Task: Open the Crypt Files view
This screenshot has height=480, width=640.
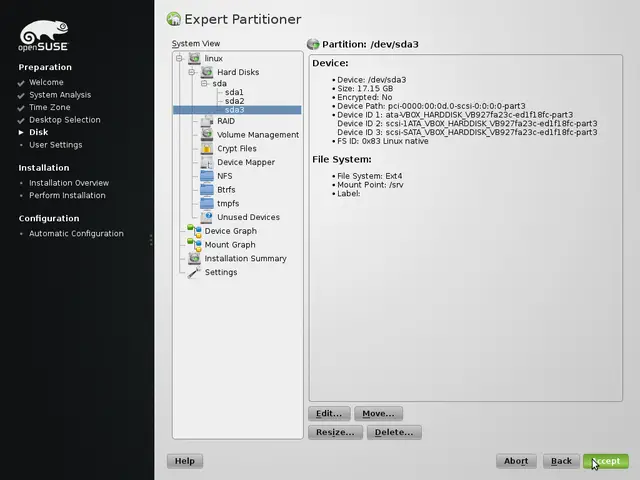Action: (237, 149)
